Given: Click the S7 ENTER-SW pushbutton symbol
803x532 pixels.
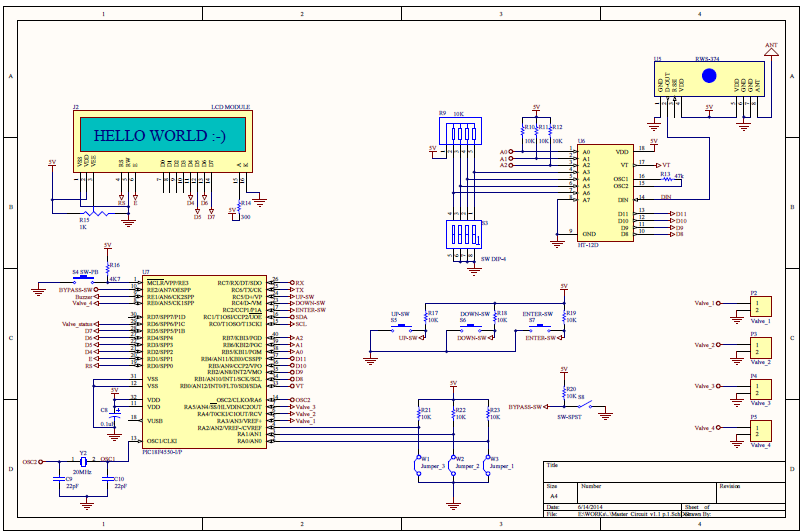Looking at the screenshot, I should click(x=540, y=327).
